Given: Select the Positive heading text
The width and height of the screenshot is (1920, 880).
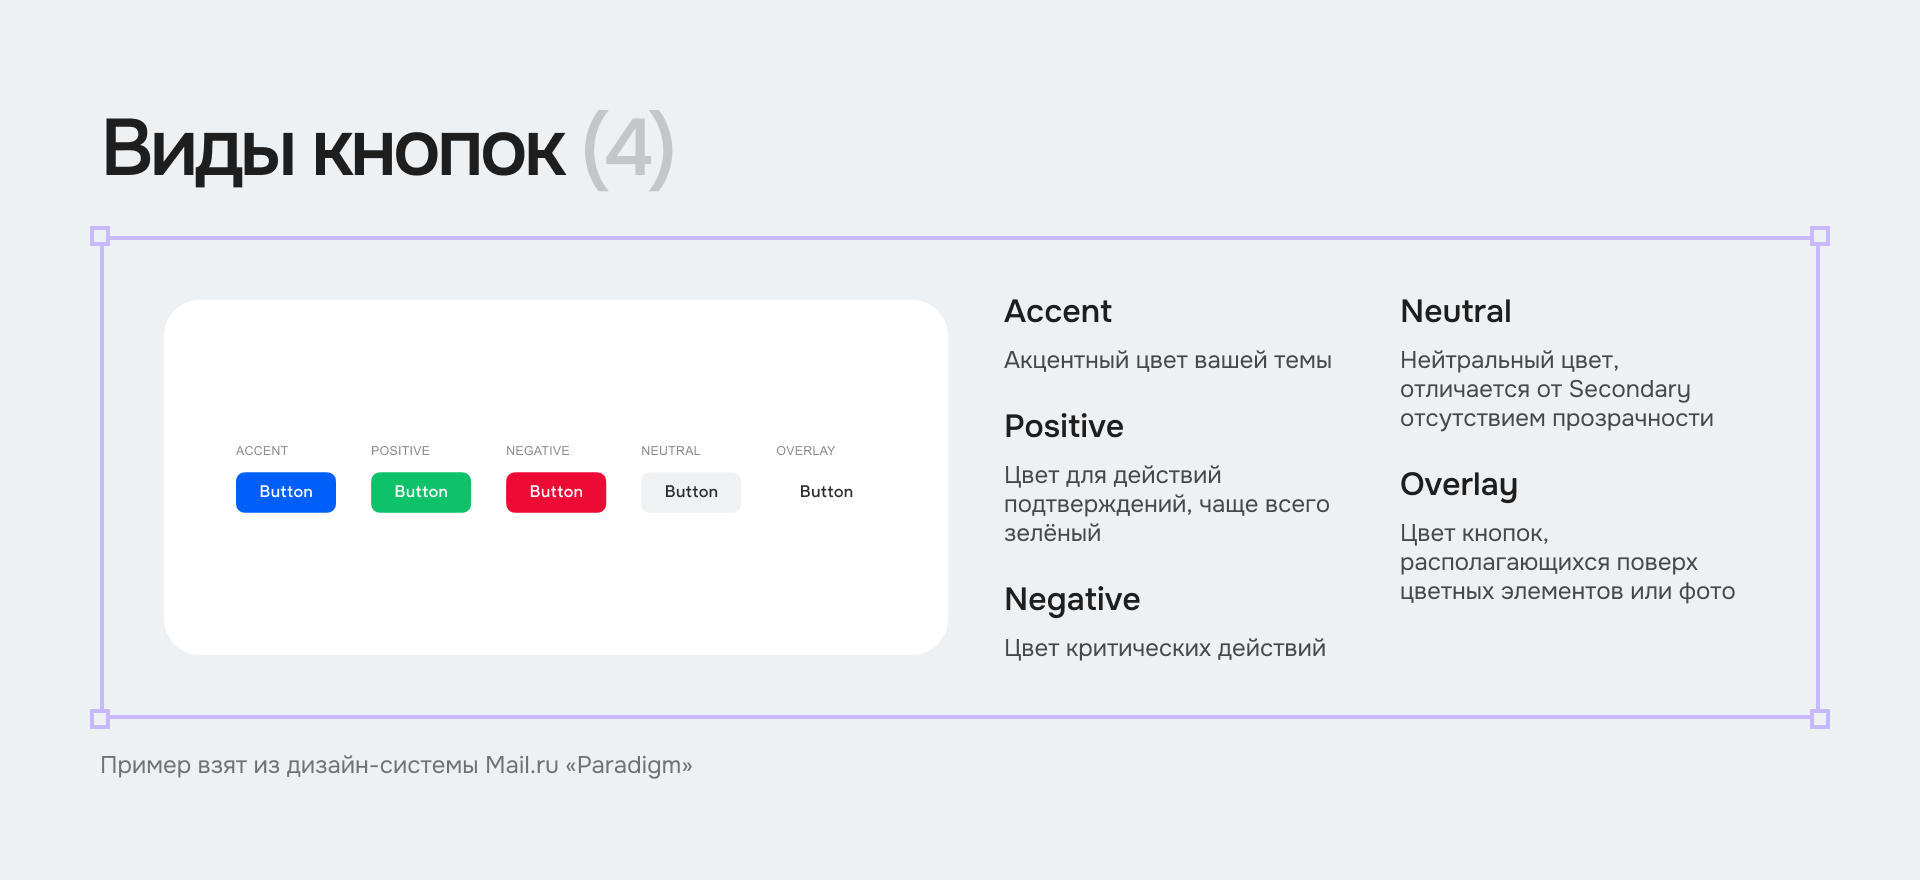Looking at the screenshot, I should [x=1064, y=427].
